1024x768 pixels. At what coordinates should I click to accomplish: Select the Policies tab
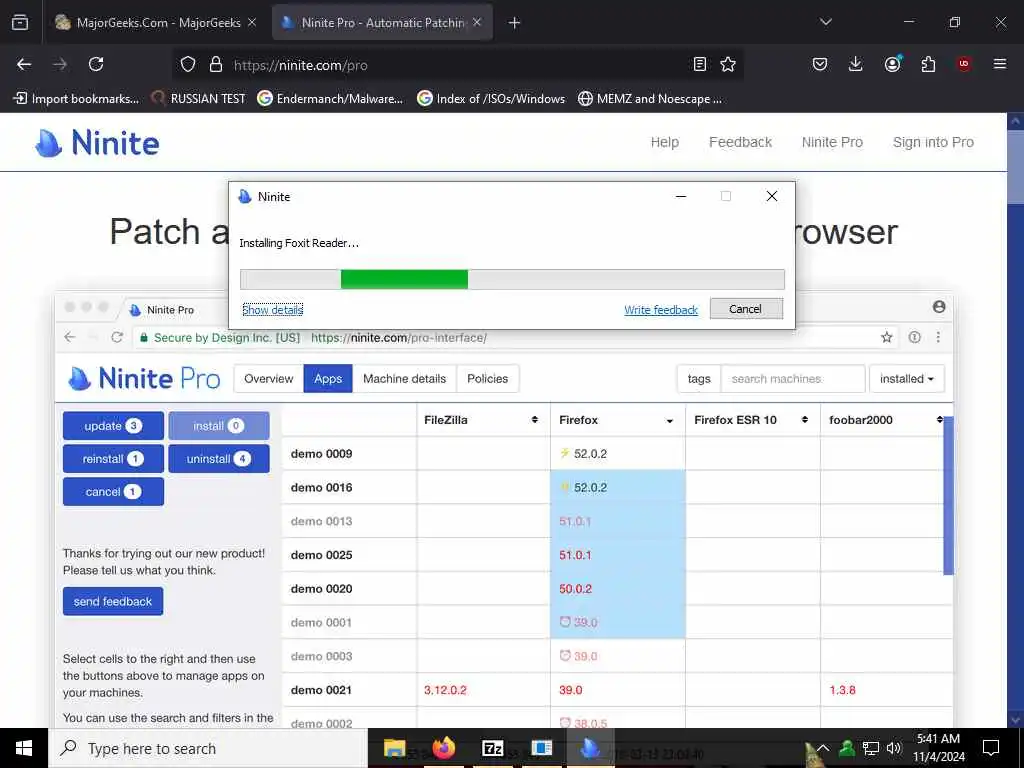(x=487, y=379)
